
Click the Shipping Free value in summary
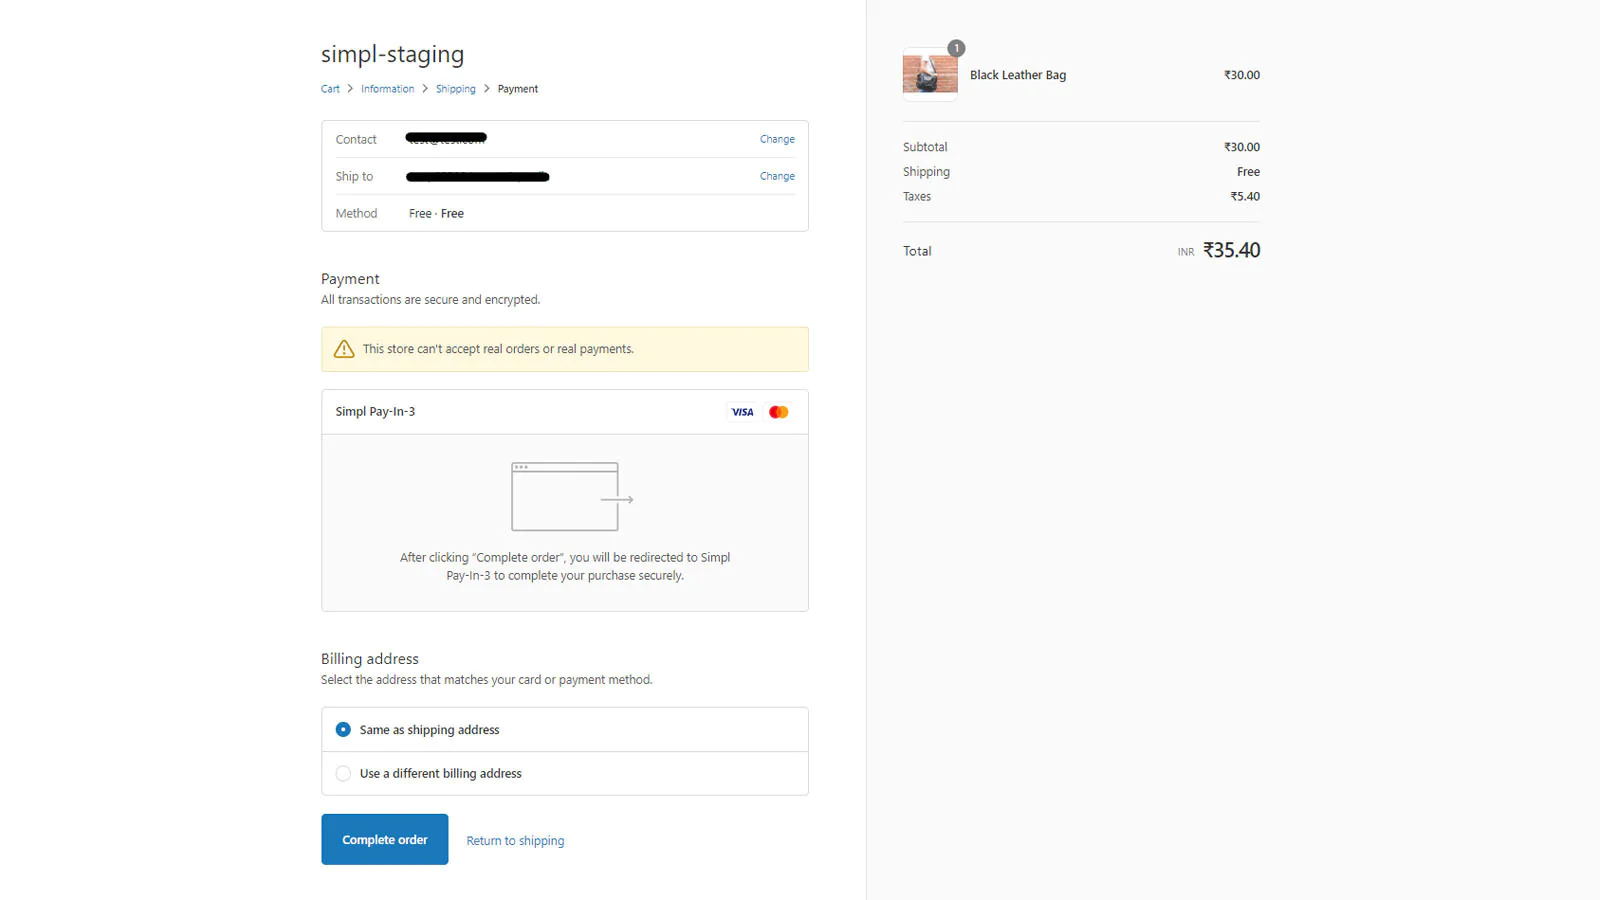point(1248,172)
